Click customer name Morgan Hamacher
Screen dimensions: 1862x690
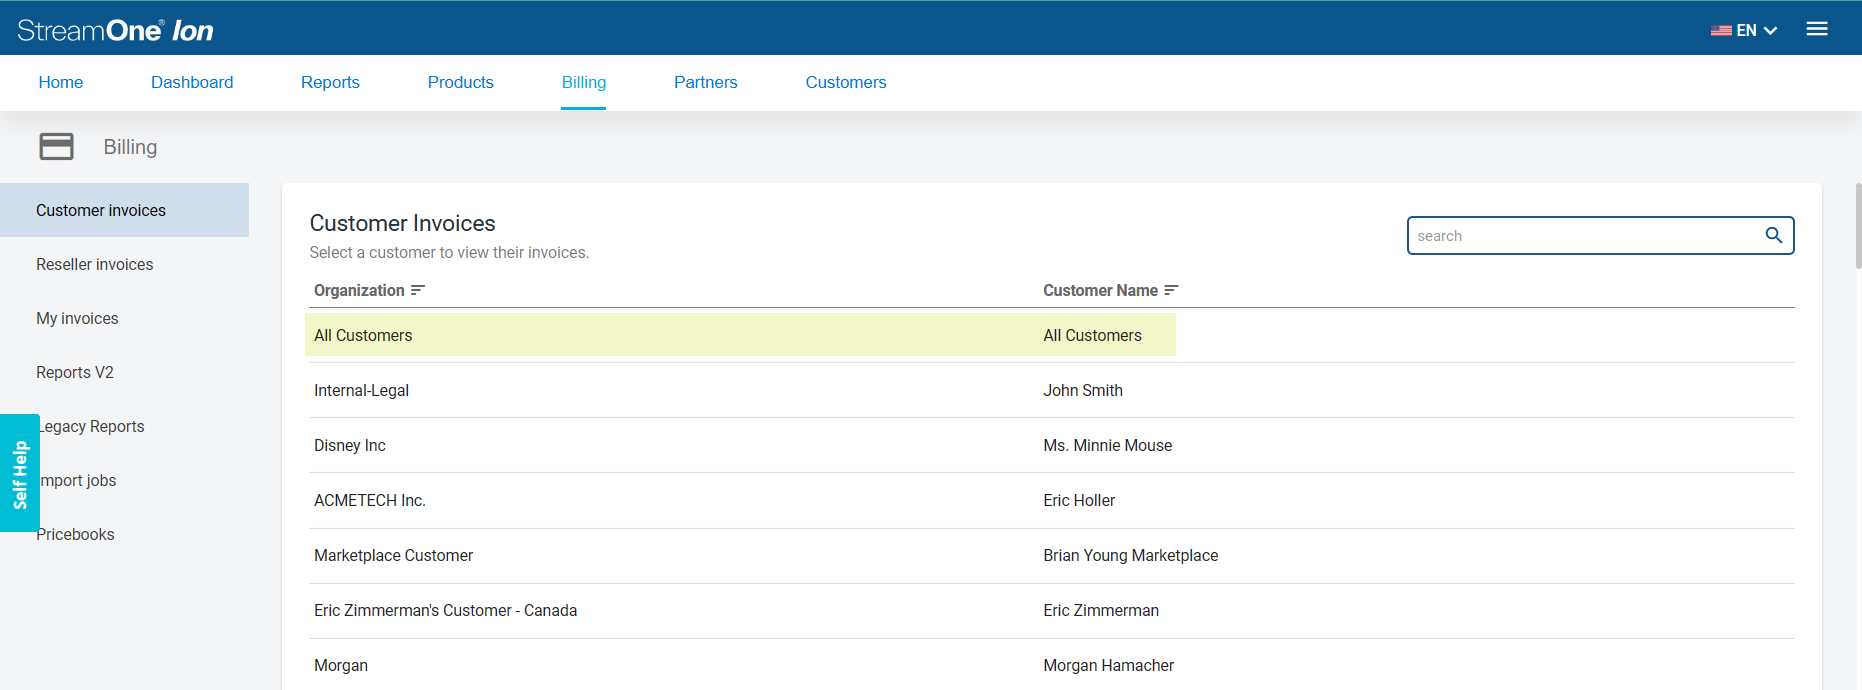pos(1108,665)
